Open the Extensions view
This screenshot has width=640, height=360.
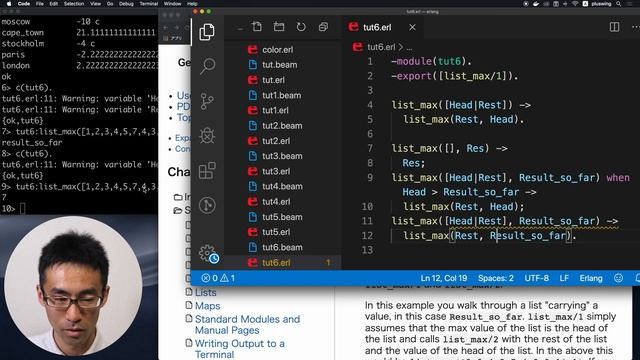coord(207,170)
